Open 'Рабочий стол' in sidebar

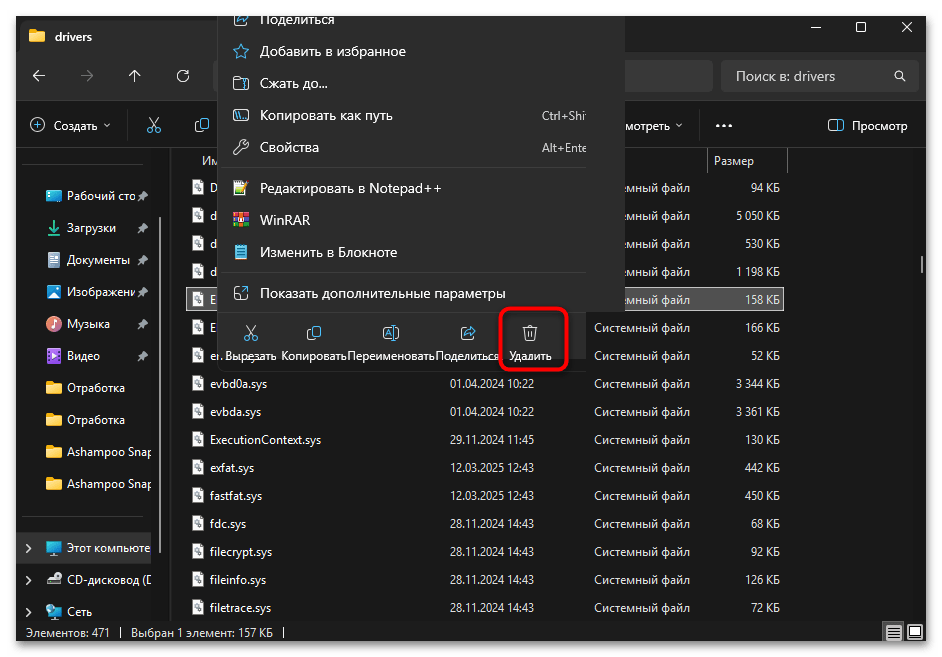[96, 196]
